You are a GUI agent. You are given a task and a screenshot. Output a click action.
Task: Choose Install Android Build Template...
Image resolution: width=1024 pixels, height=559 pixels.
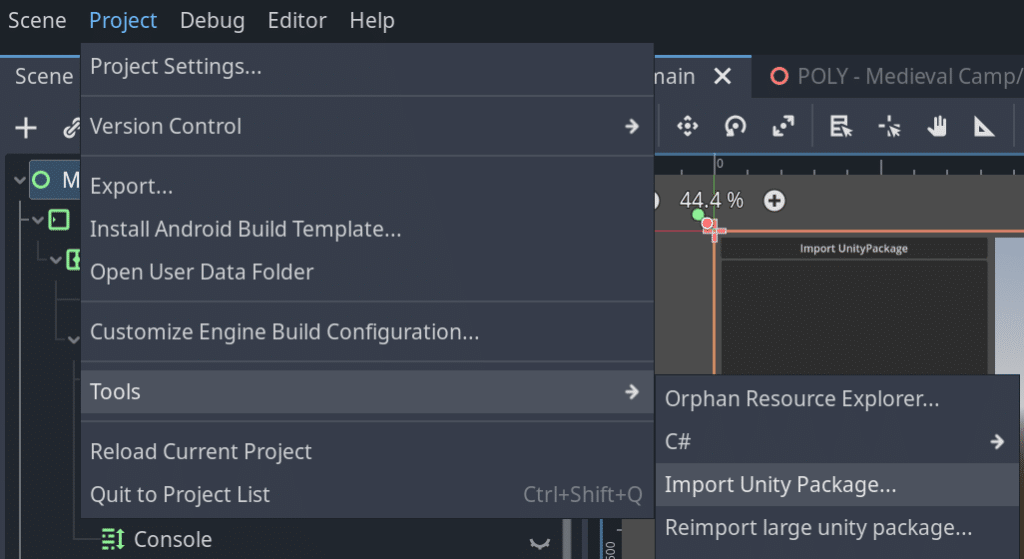click(x=367, y=229)
